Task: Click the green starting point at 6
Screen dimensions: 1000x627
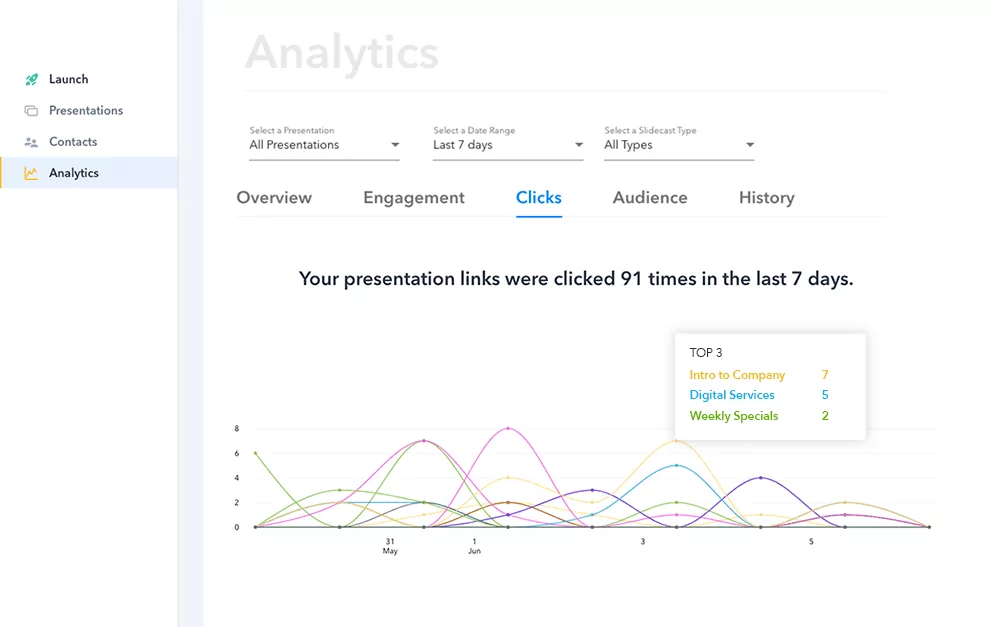Action: point(256,453)
